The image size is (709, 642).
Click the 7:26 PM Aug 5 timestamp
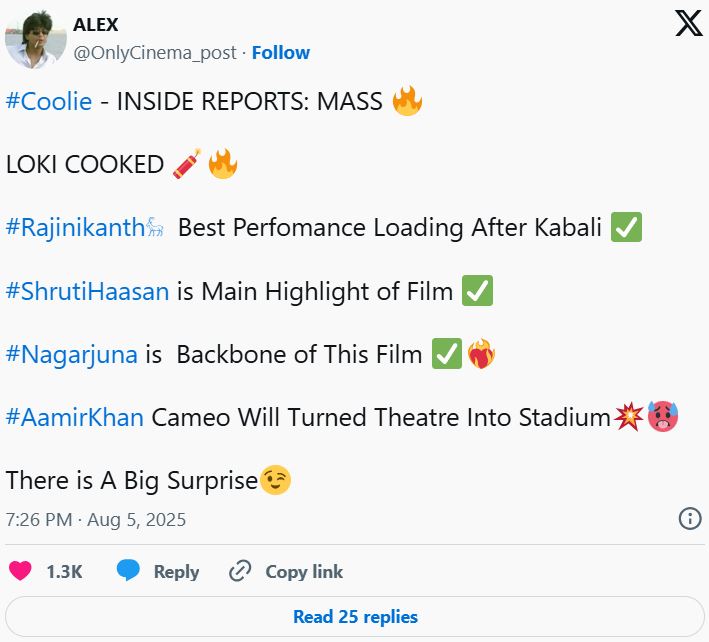point(96,520)
